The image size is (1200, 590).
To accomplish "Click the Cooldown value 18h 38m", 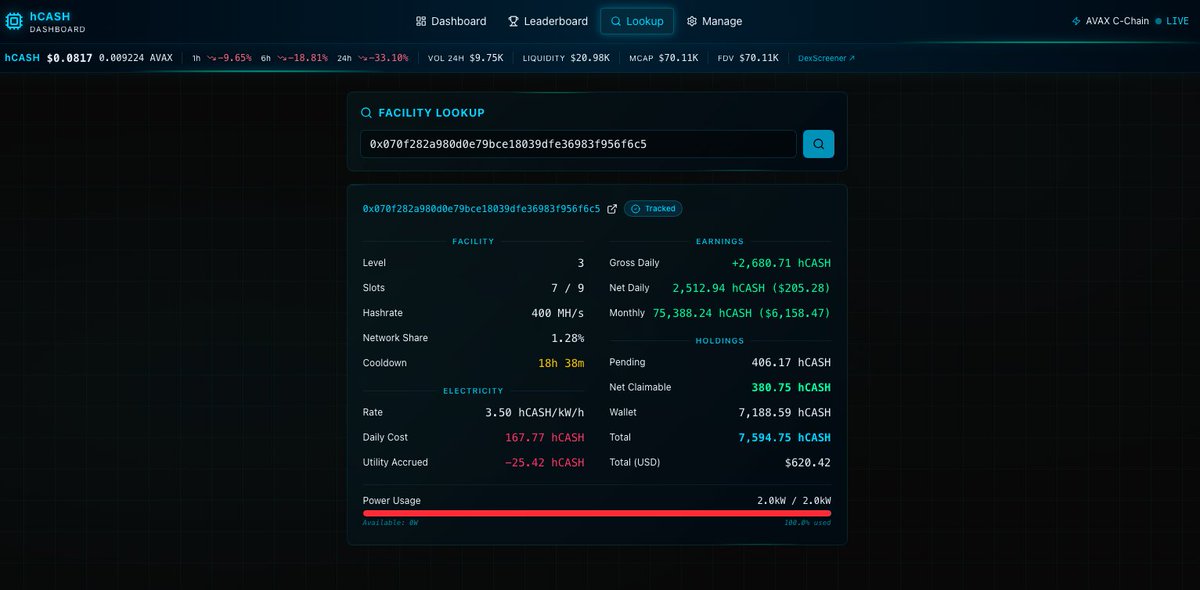I will [x=561, y=363].
